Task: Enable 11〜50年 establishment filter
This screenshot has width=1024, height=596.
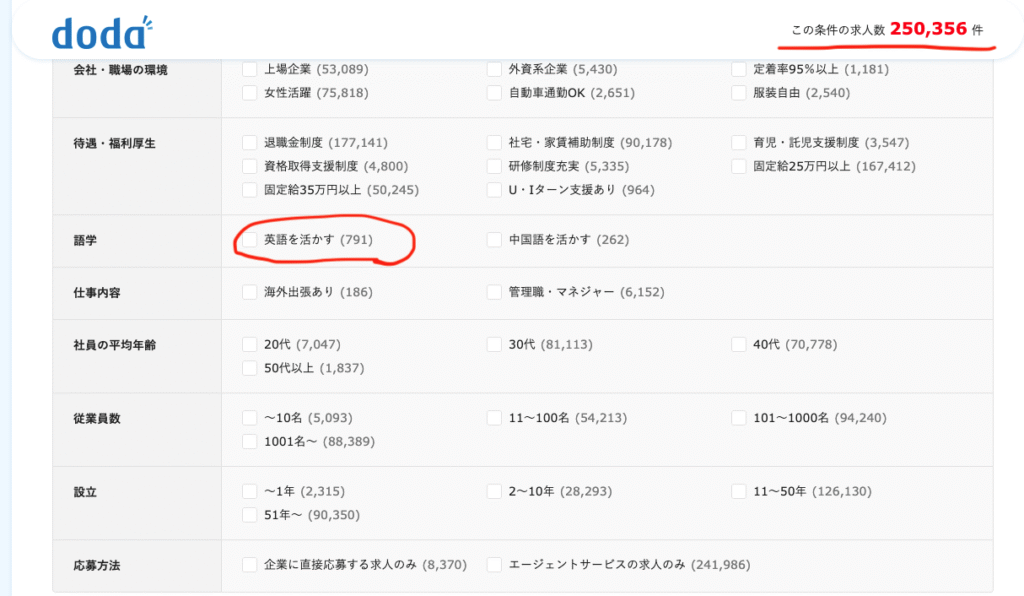Action: 739,491
